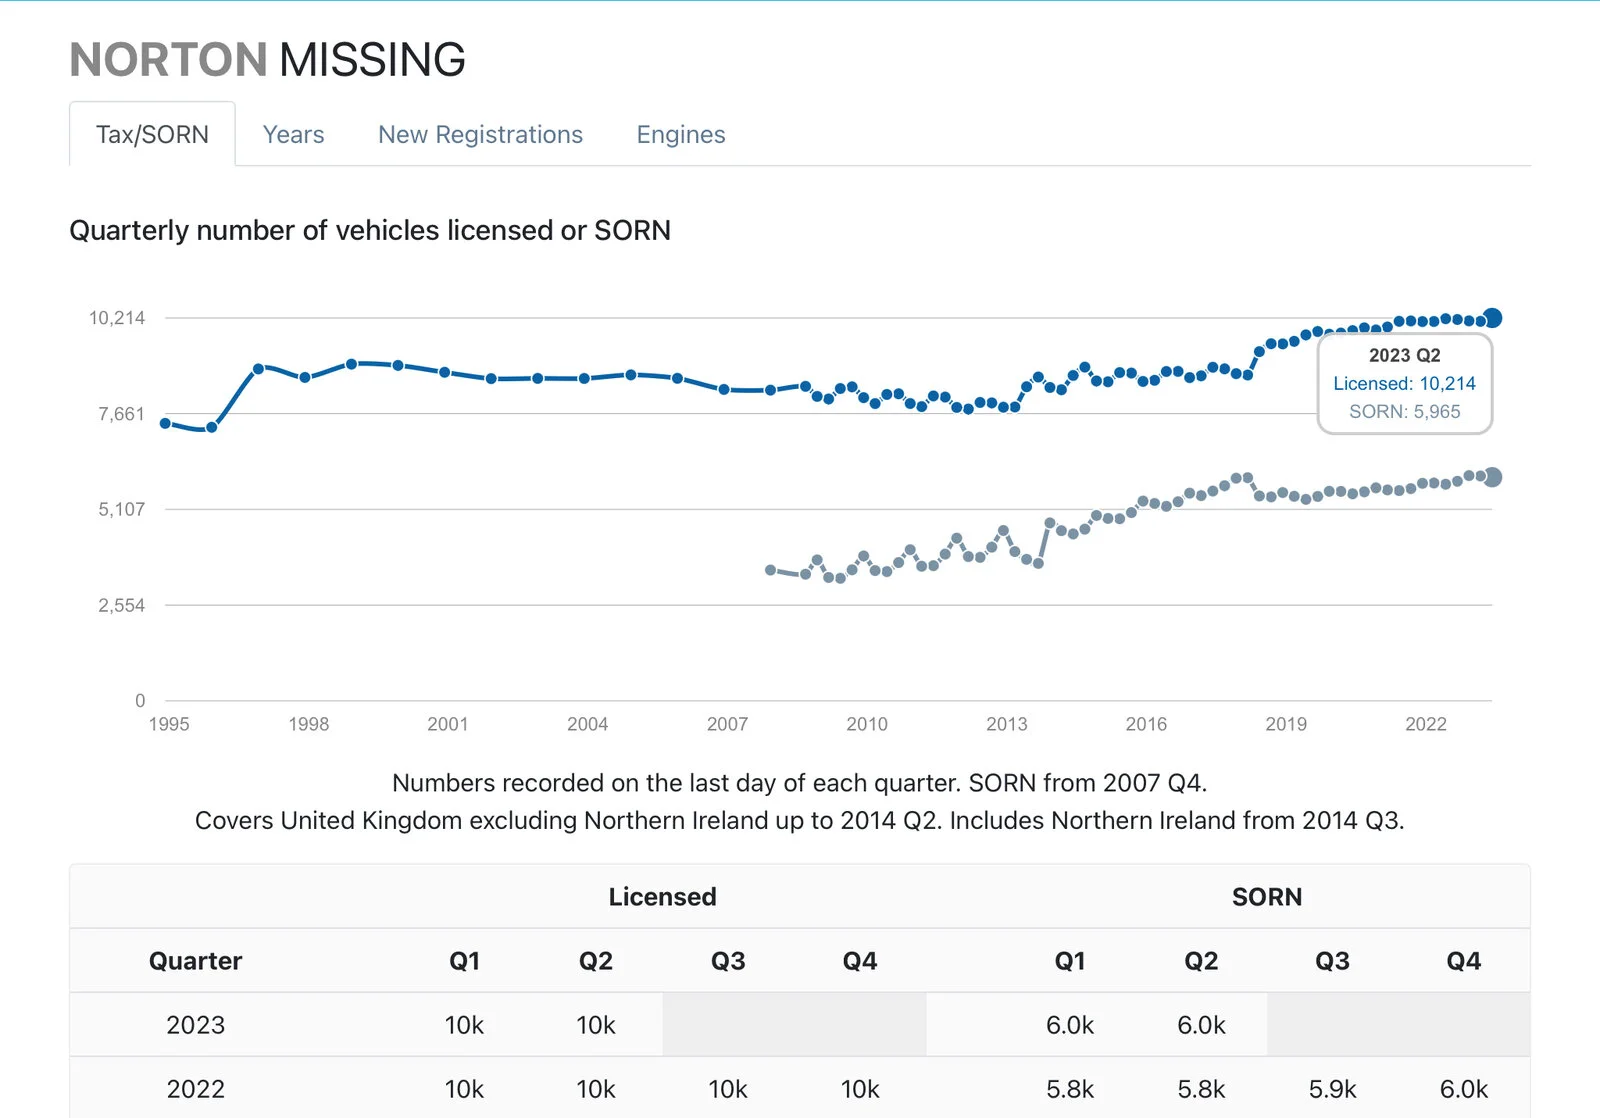Click the 10,214 y-axis label
The height and width of the screenshot is (1118, 1600).
(117, 318)
